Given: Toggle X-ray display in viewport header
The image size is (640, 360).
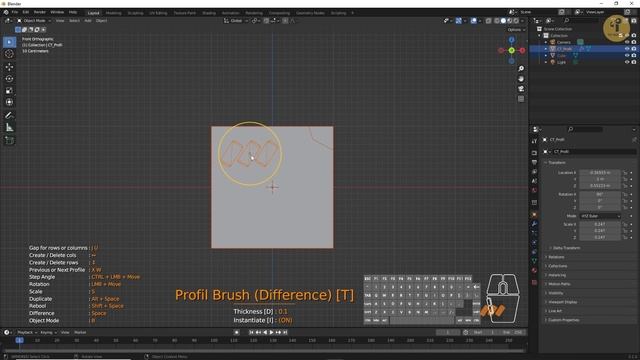Looking at the screenshot, I should pyautogui.click(x=488, y=21).
